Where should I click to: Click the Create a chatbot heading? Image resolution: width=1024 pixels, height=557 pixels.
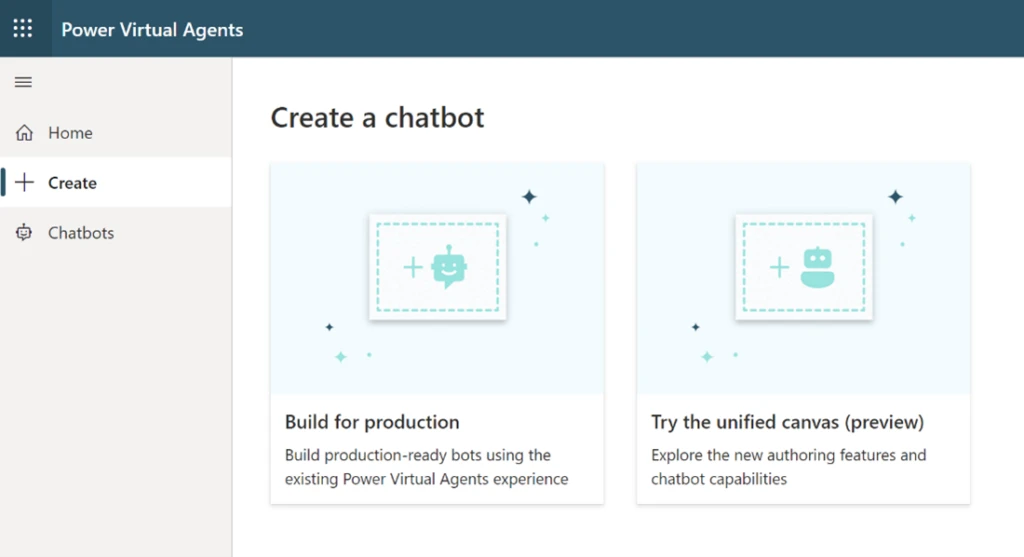377,117
